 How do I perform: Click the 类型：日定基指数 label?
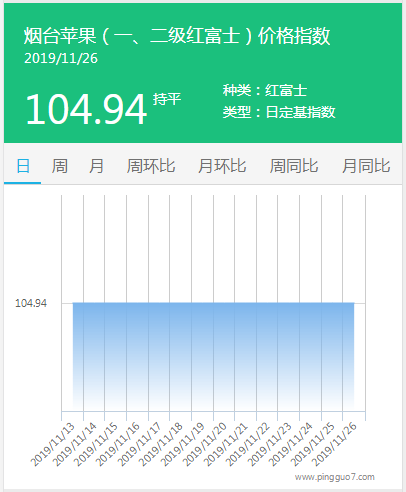[279, 112]
